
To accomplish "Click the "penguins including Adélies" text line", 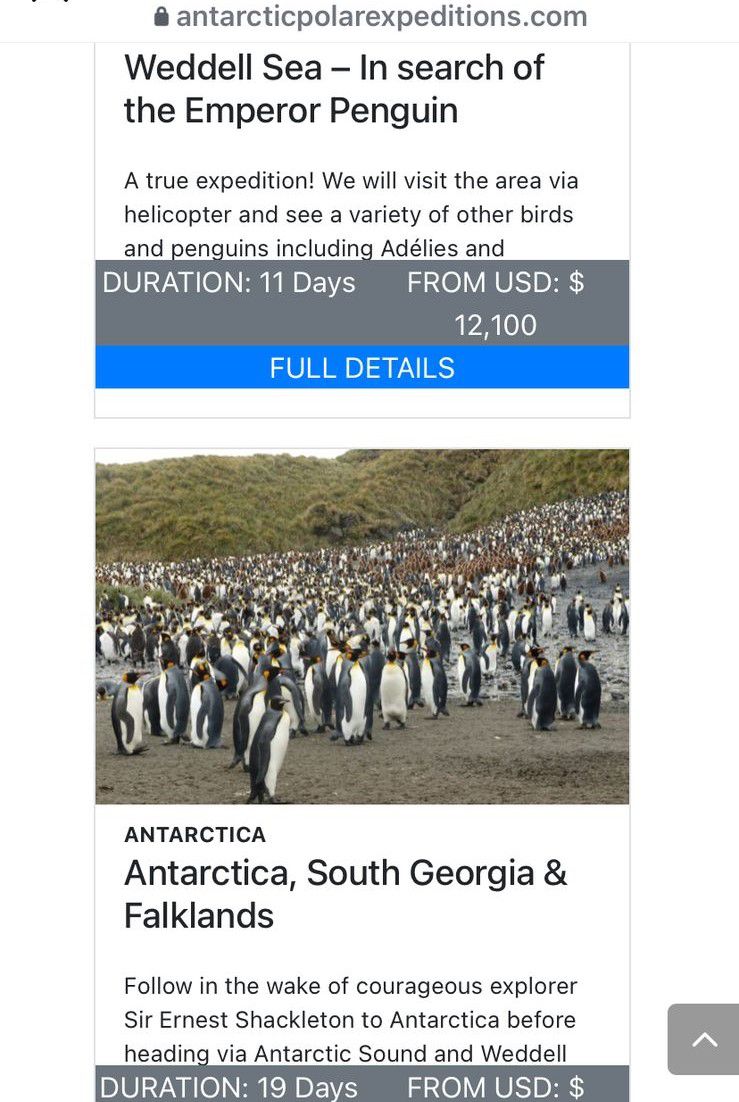I will (x=314, y=247).
